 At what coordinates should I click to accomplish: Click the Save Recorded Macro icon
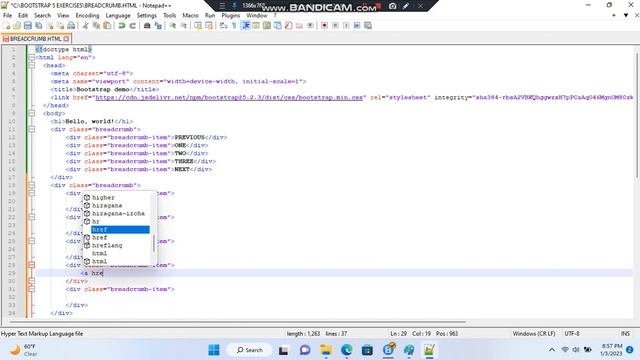[368, 25]
